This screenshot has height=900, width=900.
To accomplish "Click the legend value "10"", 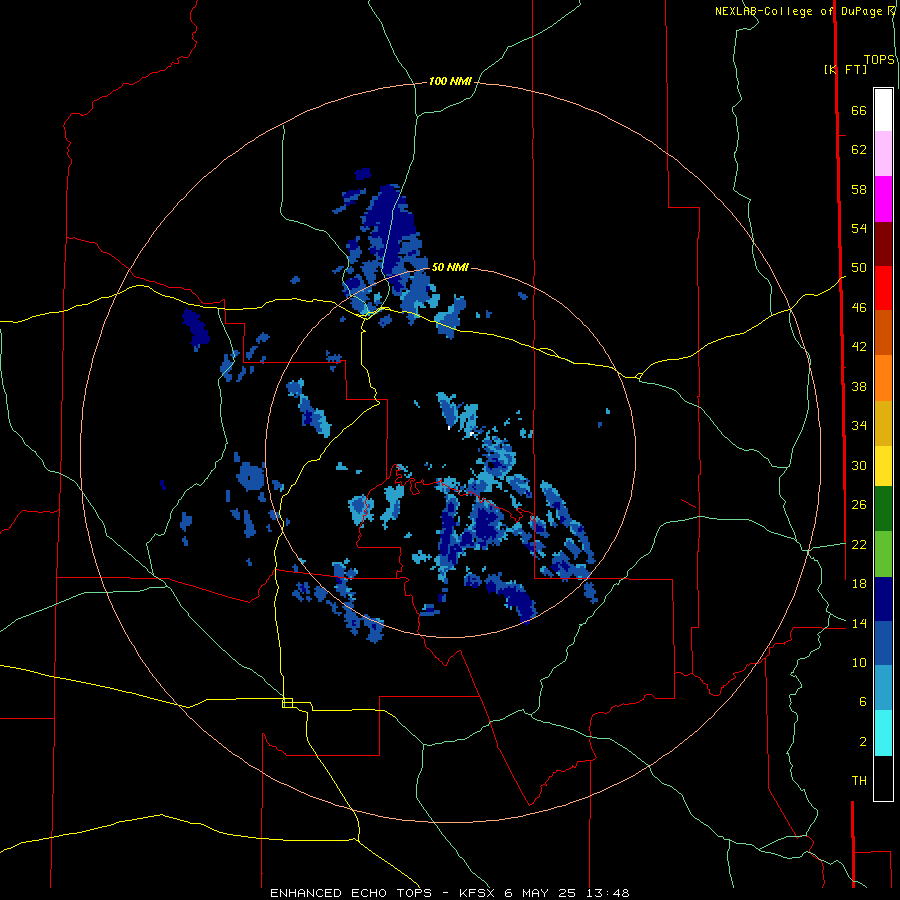I will 859,662.
